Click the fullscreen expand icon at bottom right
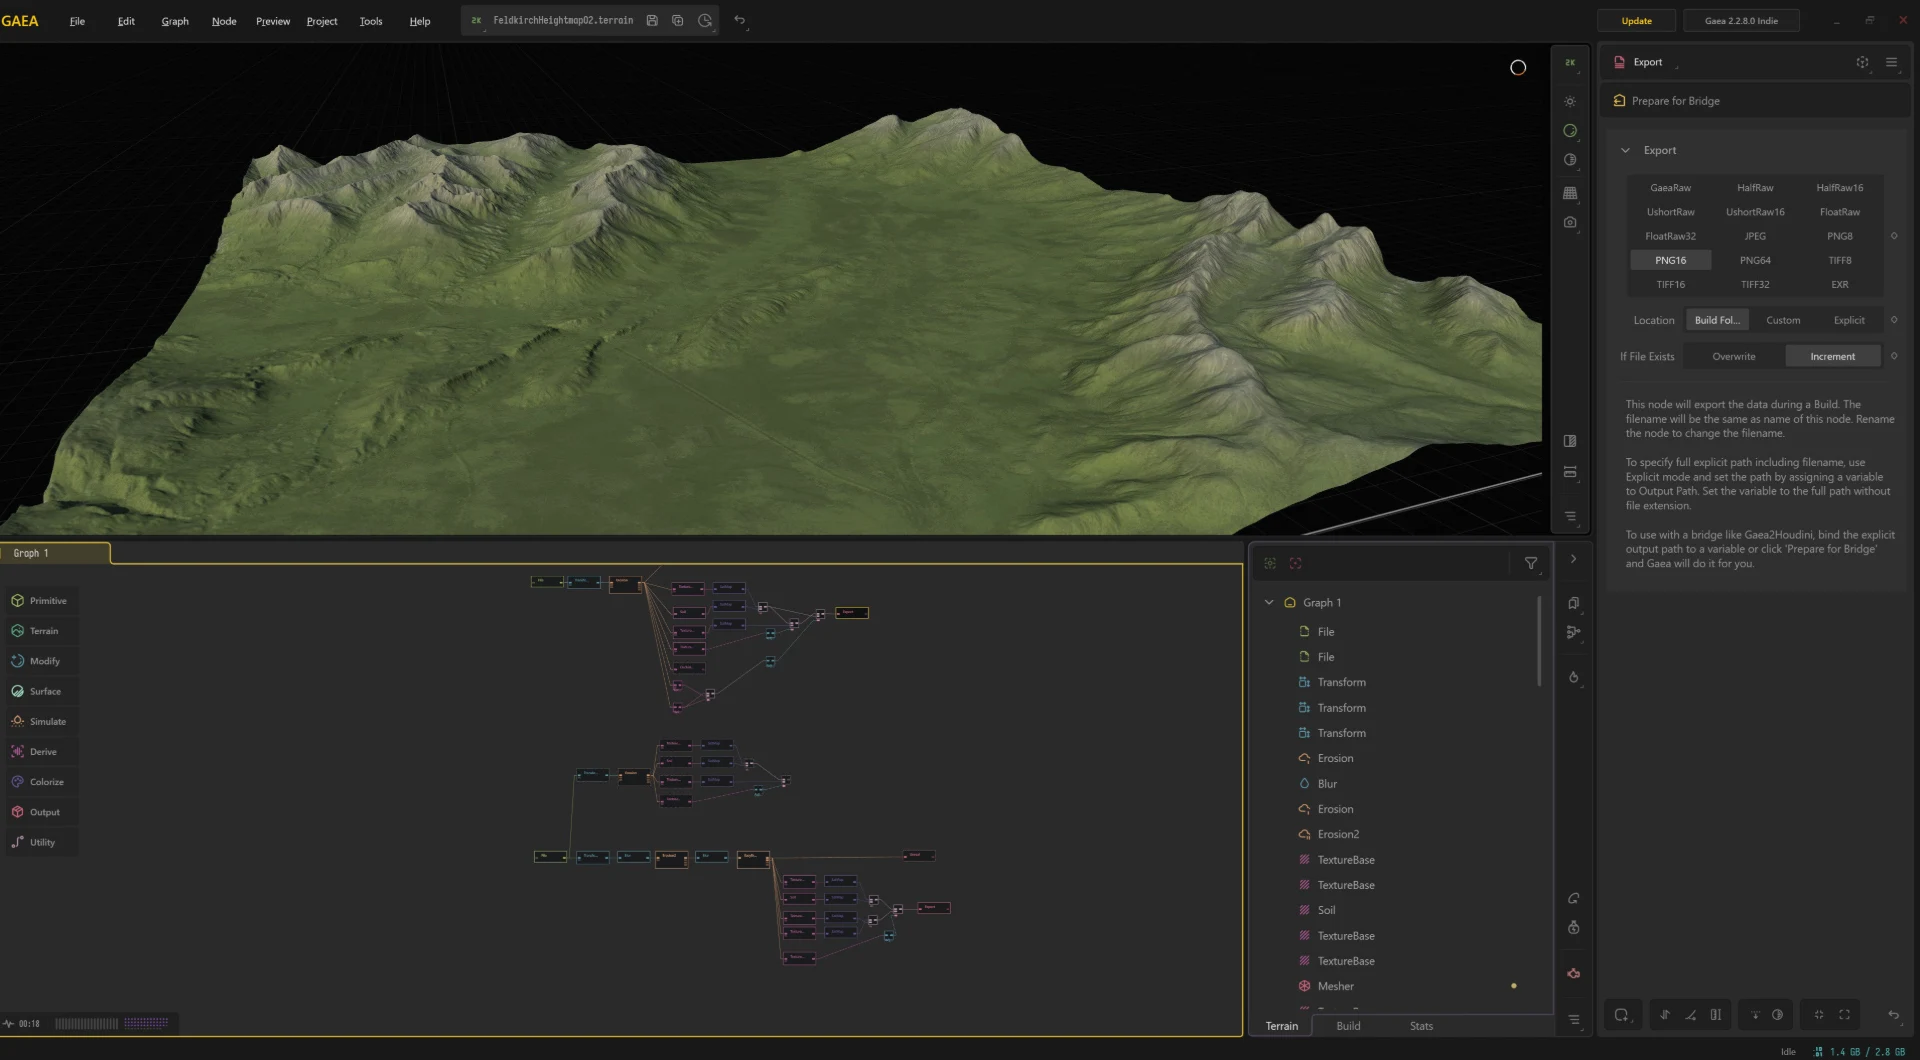1920x1060 pixels. point(1844,1015)
